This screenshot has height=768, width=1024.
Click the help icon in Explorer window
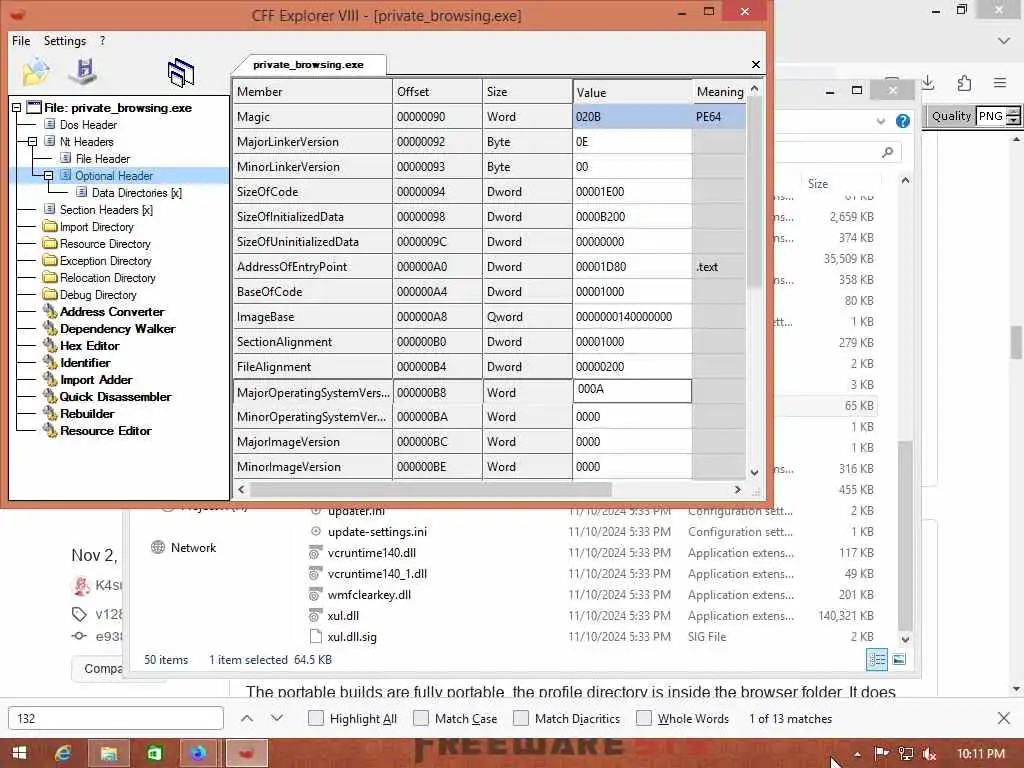[903, 121]
